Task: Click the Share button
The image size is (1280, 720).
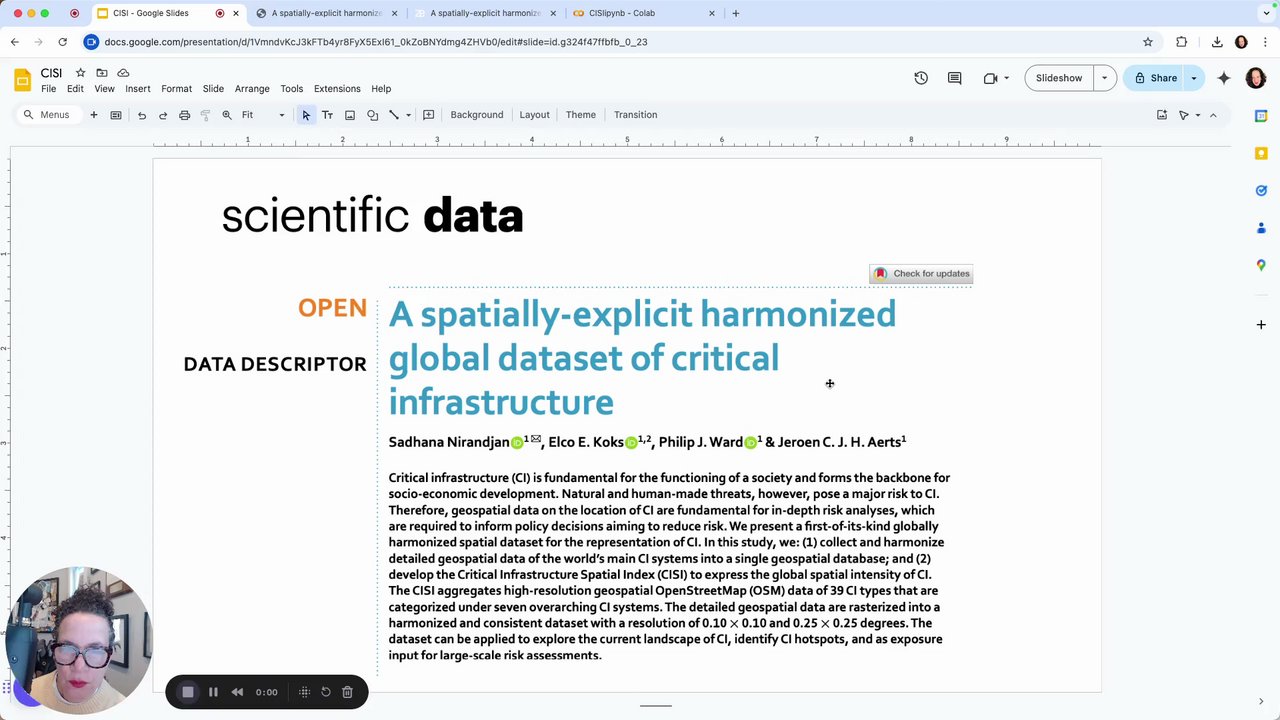Action: click(x=1154, y=78)
